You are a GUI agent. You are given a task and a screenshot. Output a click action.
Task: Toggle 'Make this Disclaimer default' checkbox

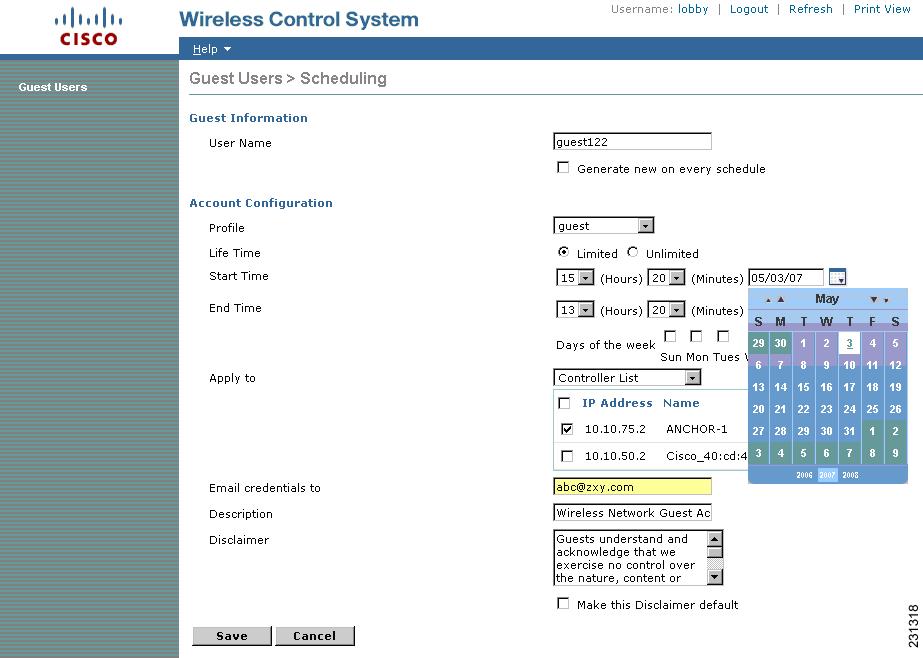point(563,604)
